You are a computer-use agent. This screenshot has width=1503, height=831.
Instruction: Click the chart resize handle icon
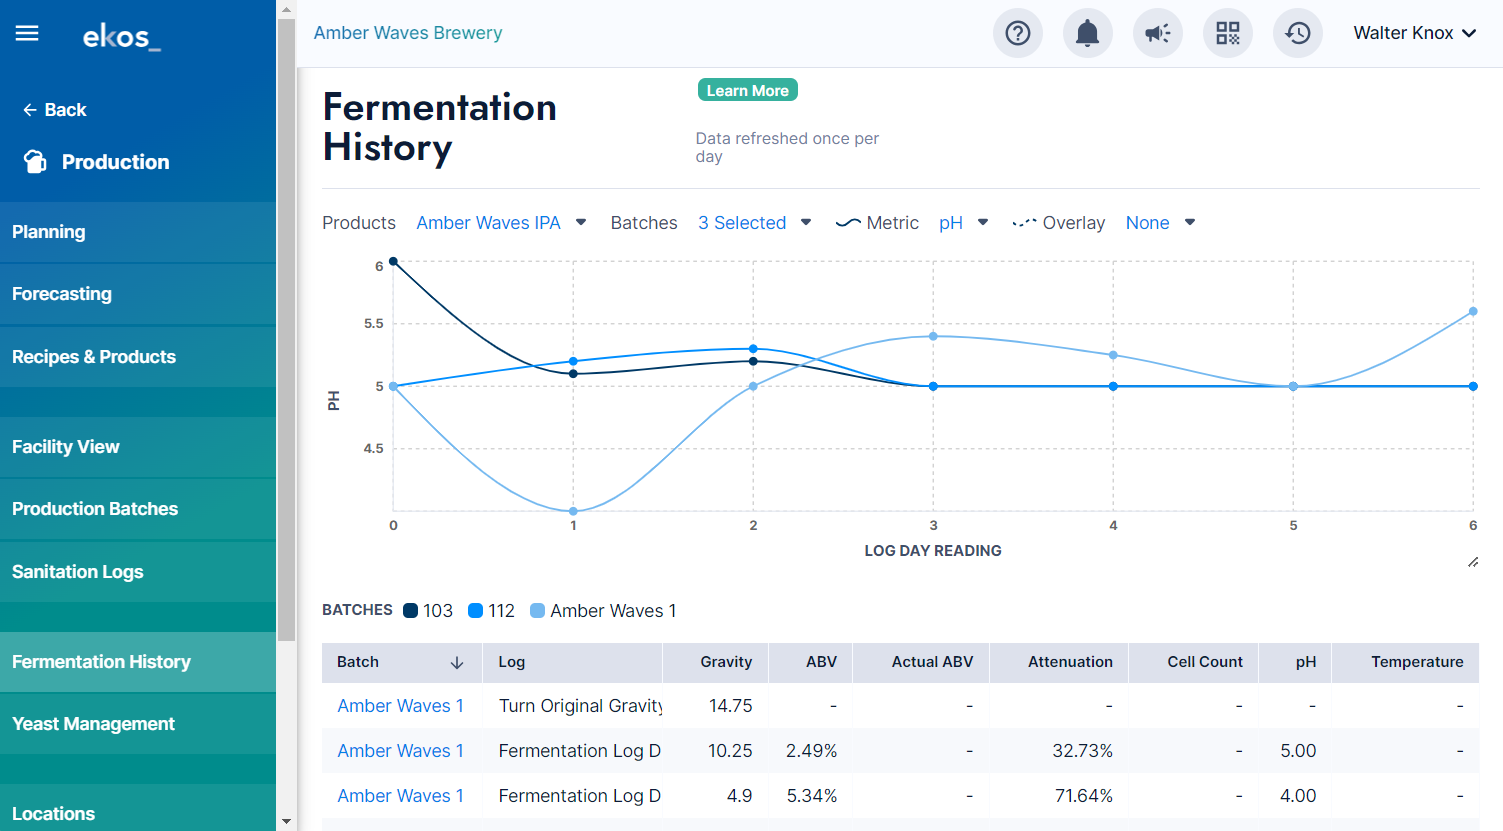point(1473,562)
